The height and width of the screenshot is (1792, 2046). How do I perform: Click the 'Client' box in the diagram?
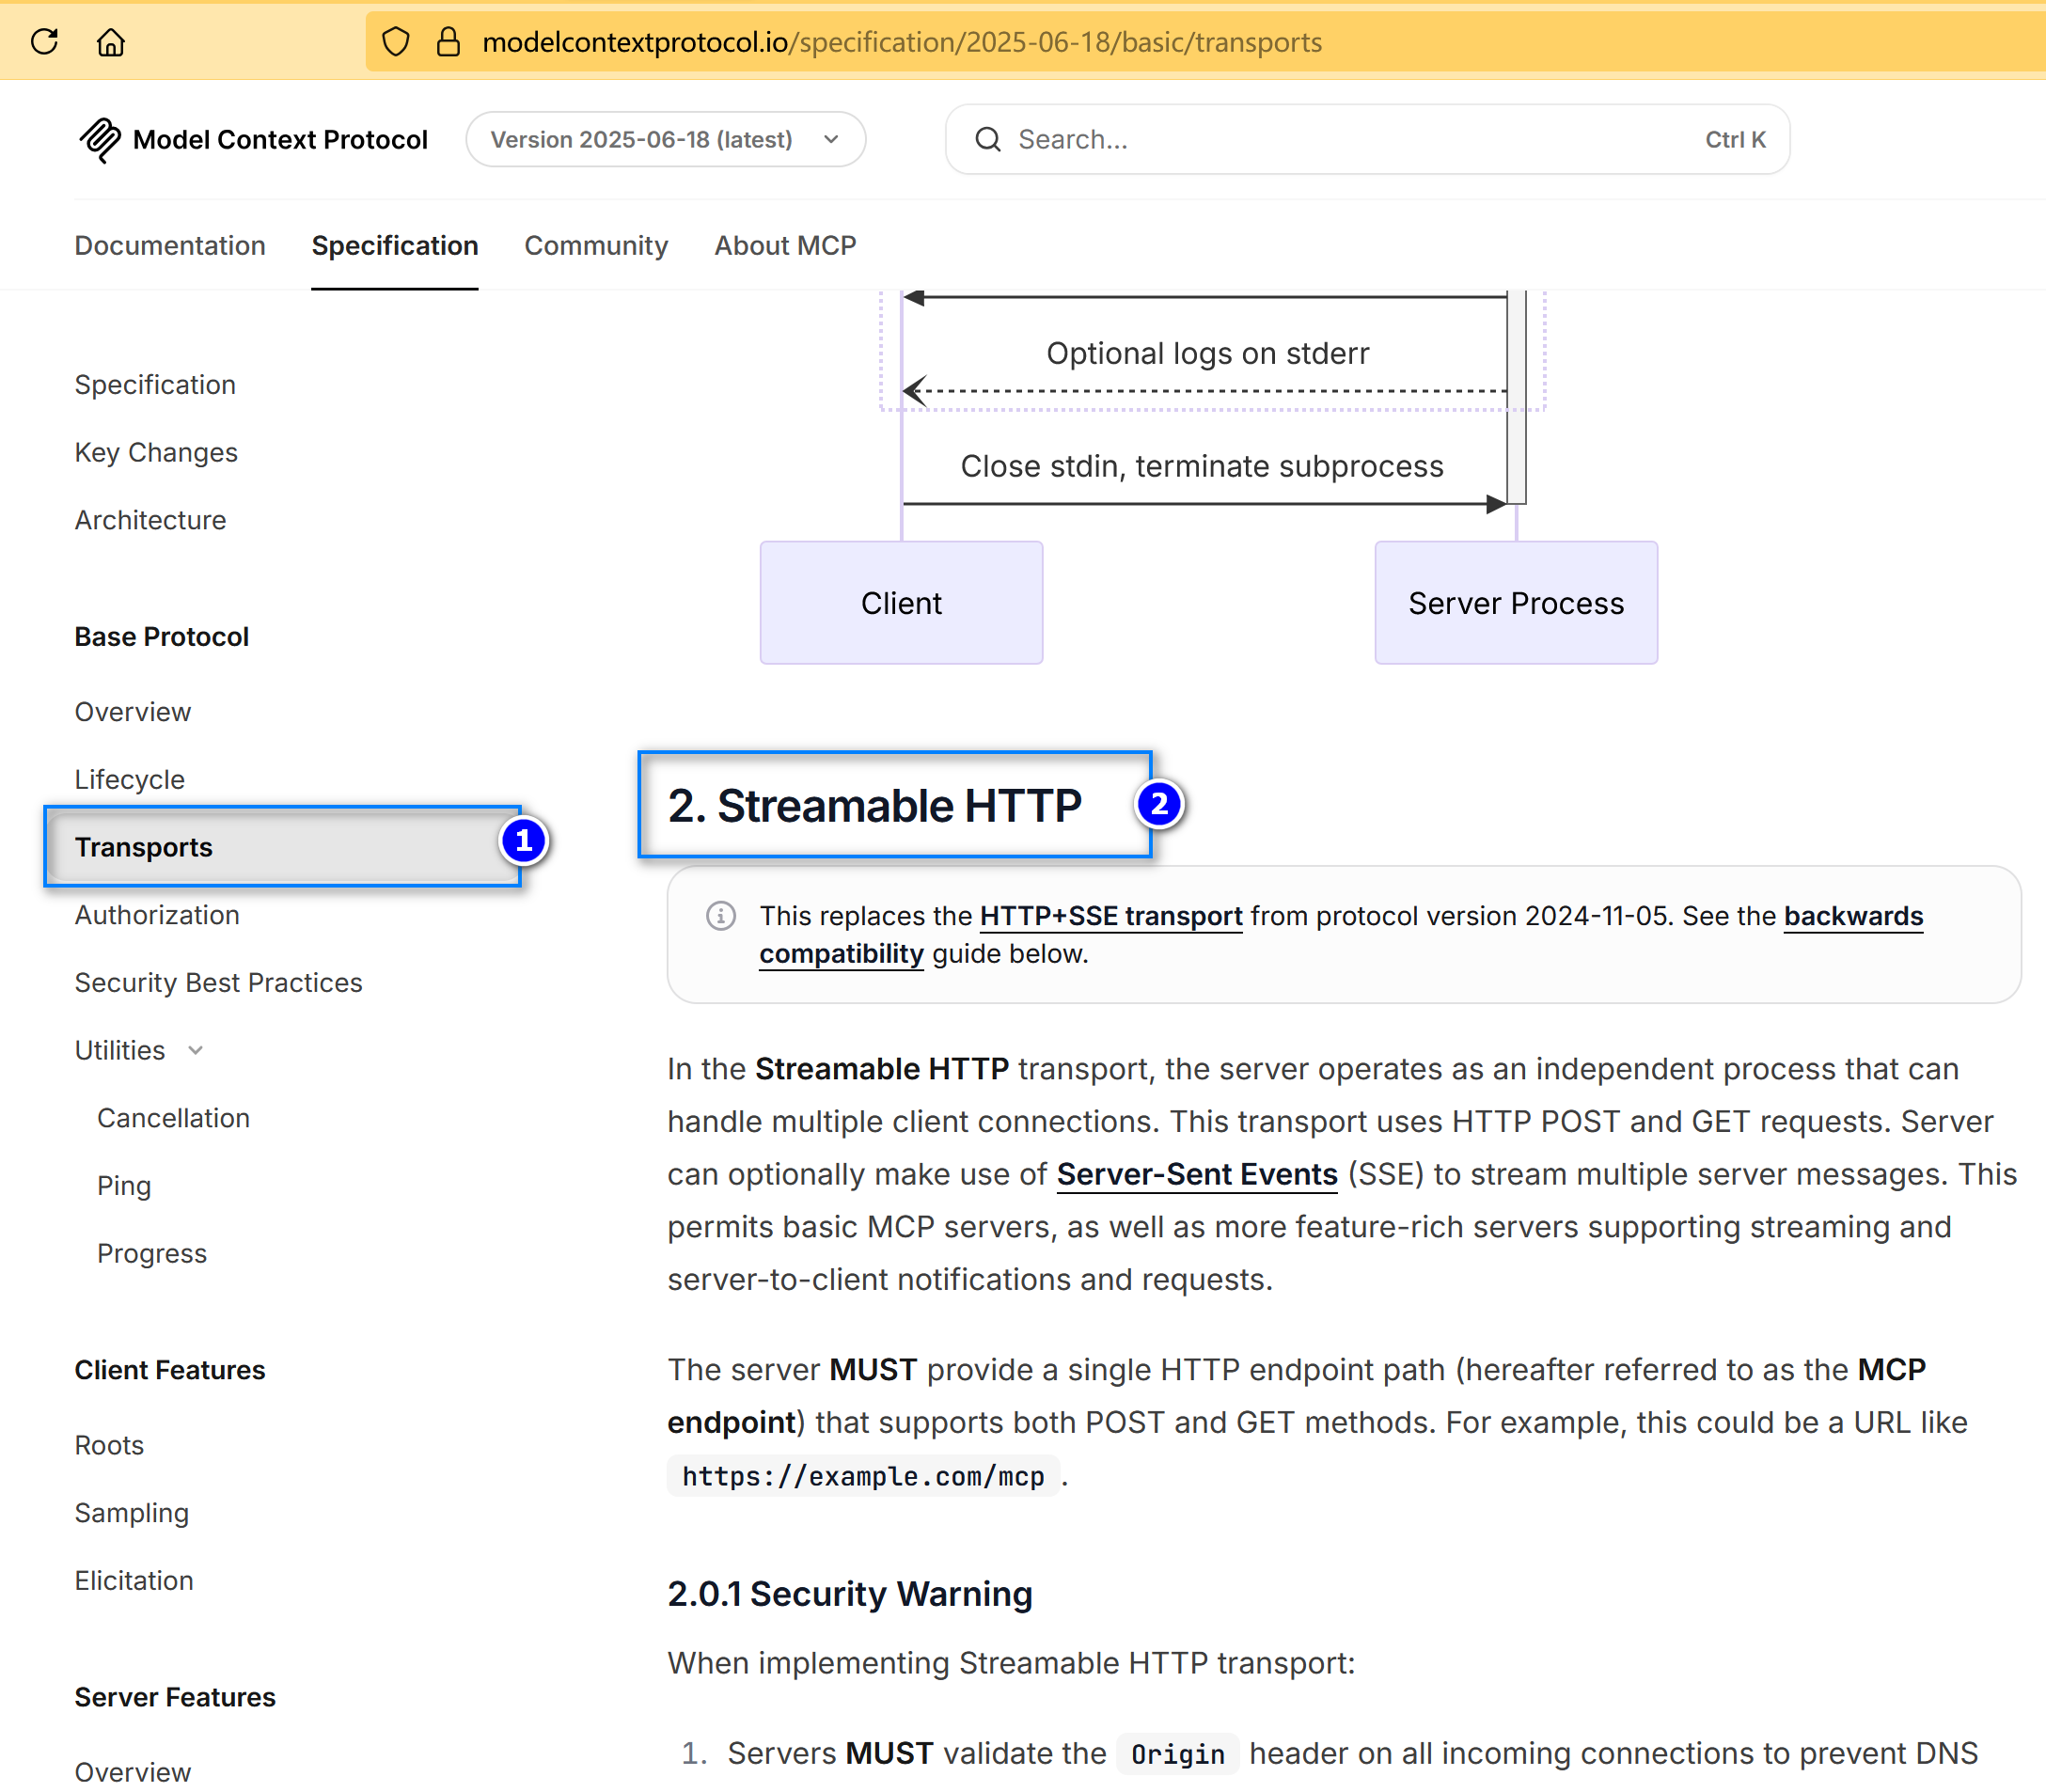click(901, 603)
